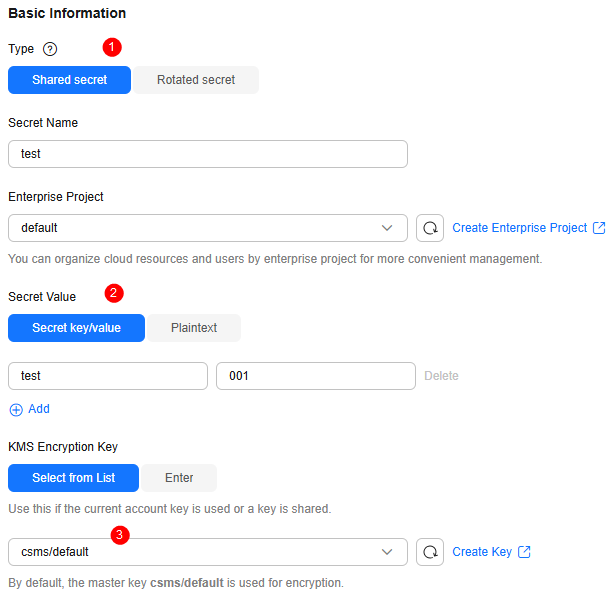
Task: Click external-link icon after Create Key
Action: (524, 552)
